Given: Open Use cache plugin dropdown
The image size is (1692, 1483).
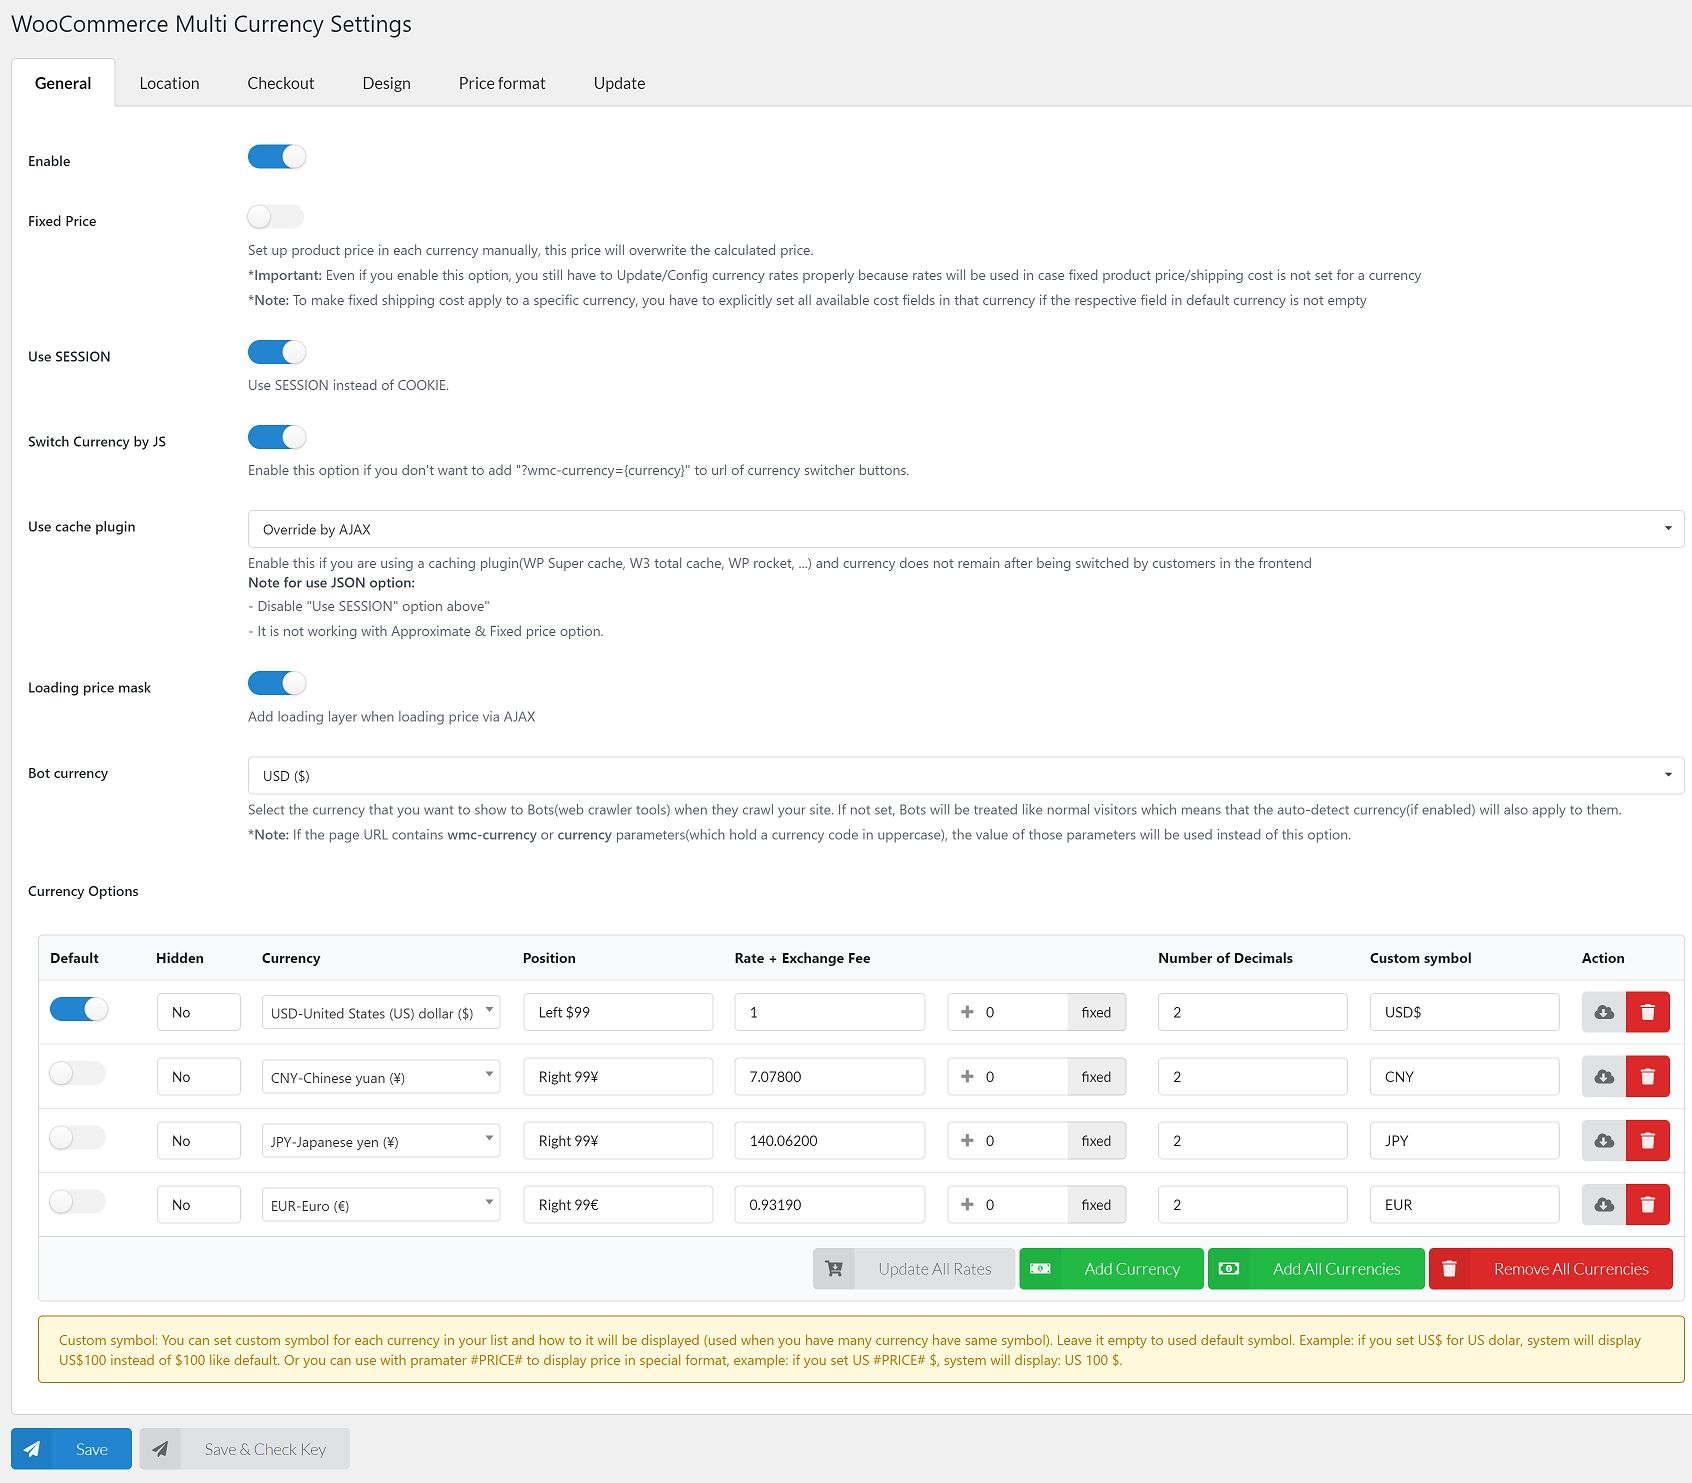Looking at the screenshot, I should (x=966, y=529).
